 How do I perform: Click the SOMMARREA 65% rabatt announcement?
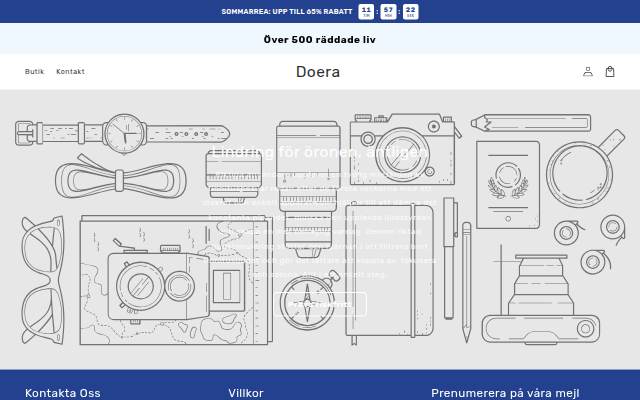click(287, 11)
